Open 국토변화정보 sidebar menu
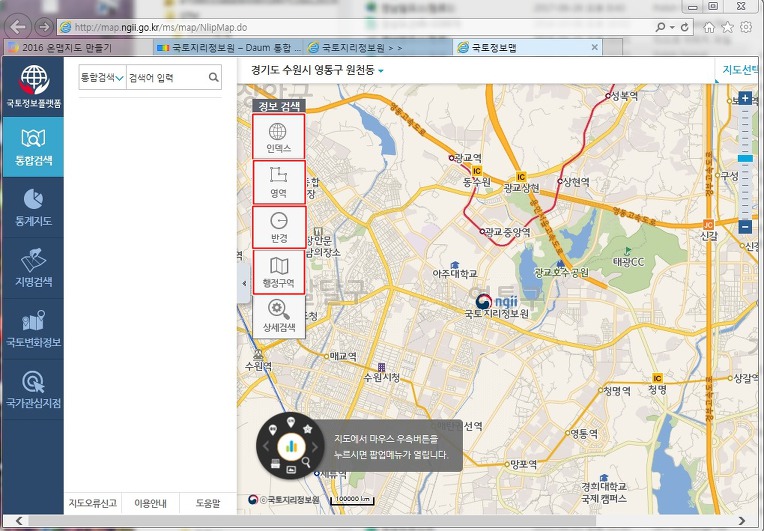The height and width of the screenshot is (531, 764). click(33, 329)
